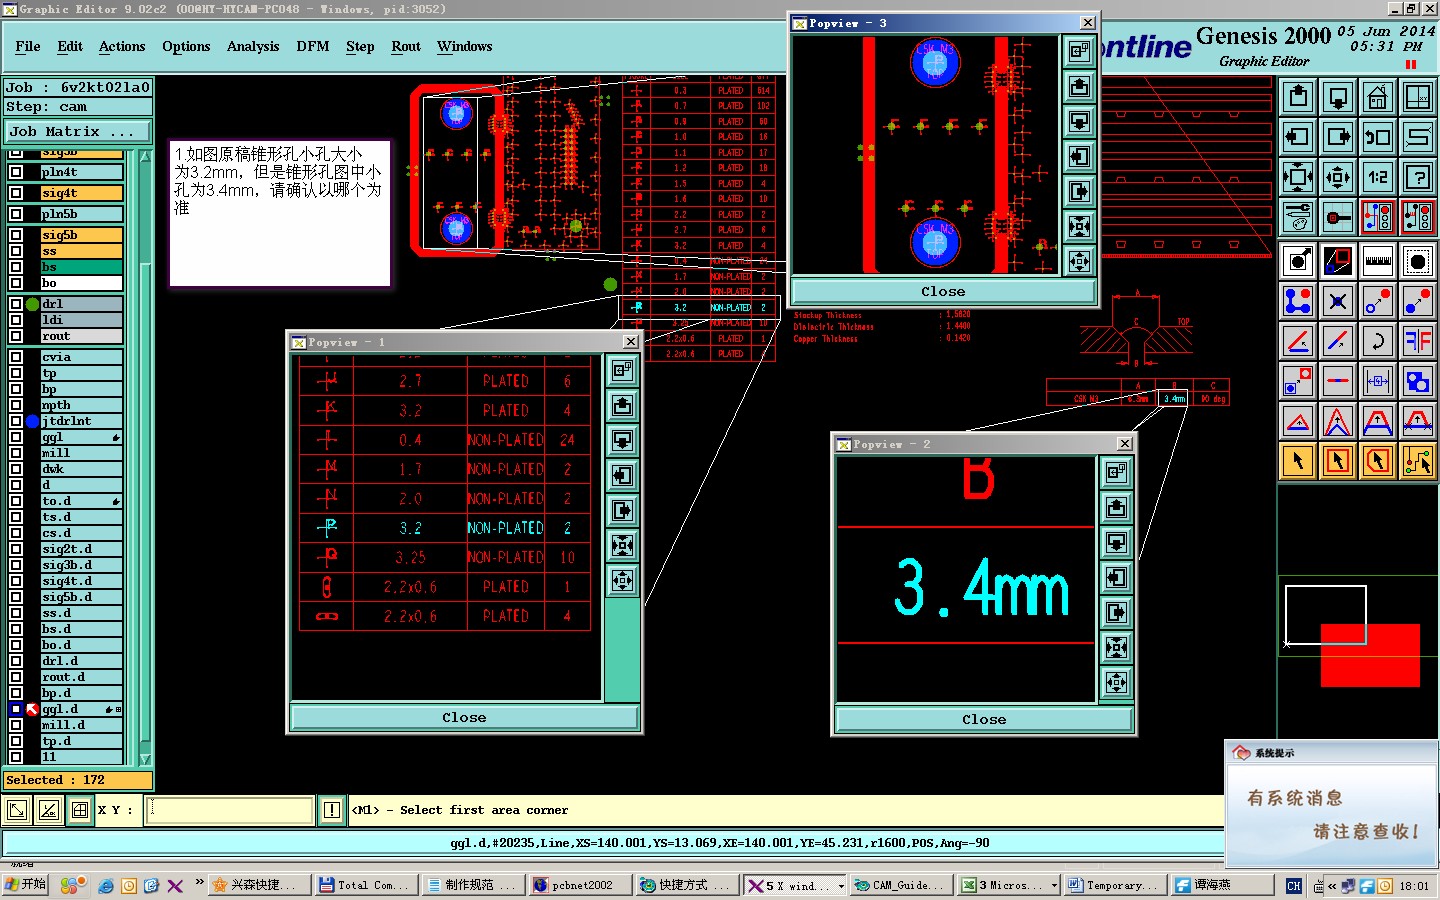Select the bo white layer name
The image size is (1440, 900).
tap(81, 283)
